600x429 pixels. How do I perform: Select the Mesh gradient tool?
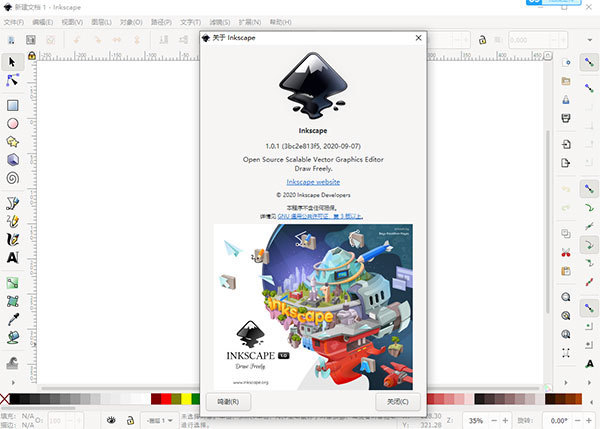pyautogui.click(x=13, y=301)
